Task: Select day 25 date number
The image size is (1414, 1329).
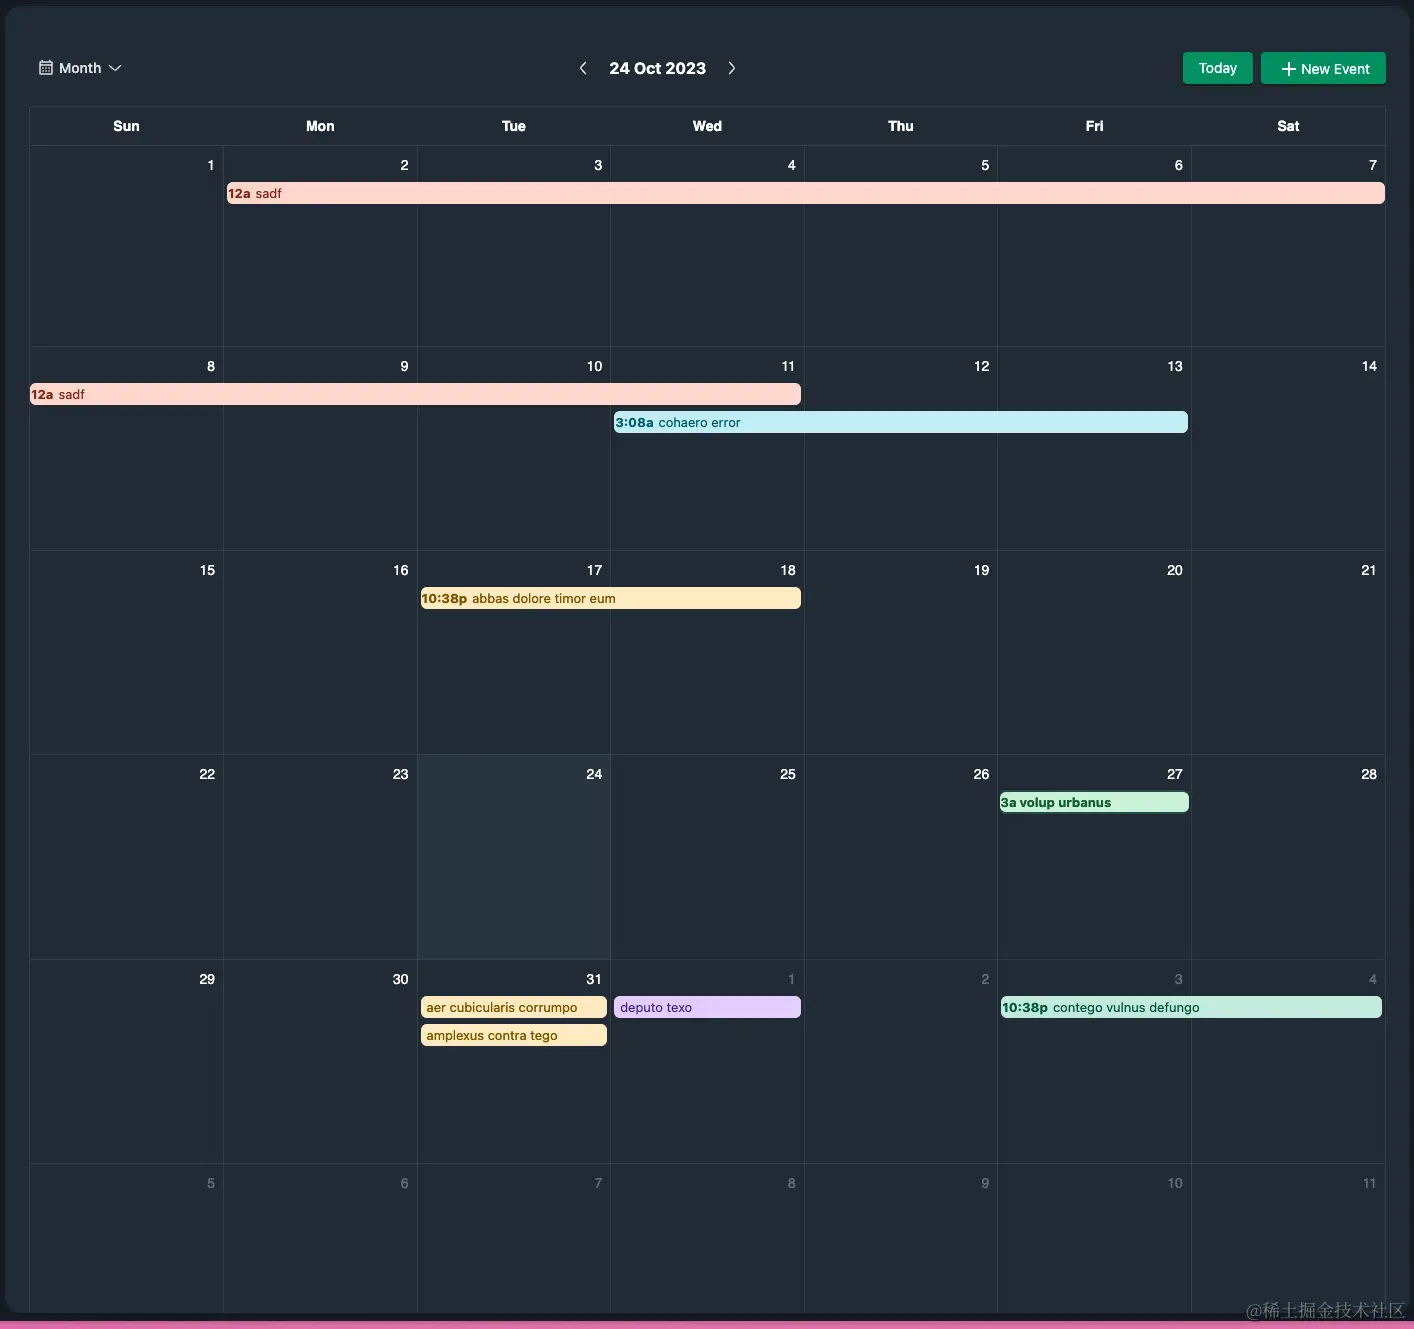Action: tap(788, 774)
